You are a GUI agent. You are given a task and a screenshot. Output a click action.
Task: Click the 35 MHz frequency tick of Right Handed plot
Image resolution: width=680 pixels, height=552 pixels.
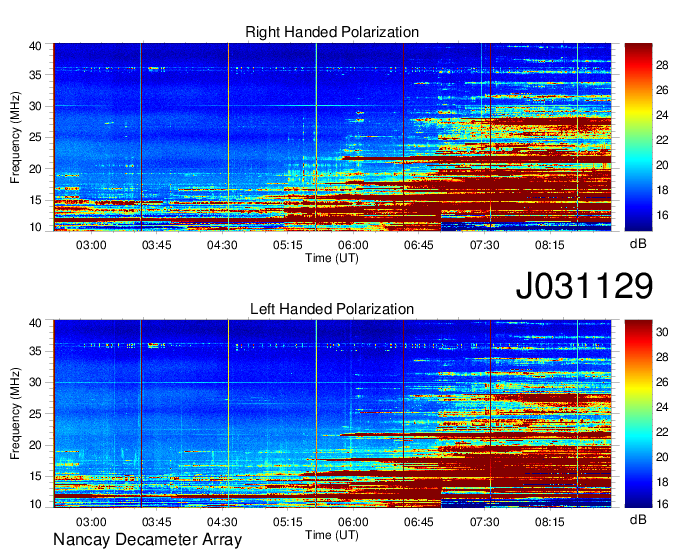(35, 75)
